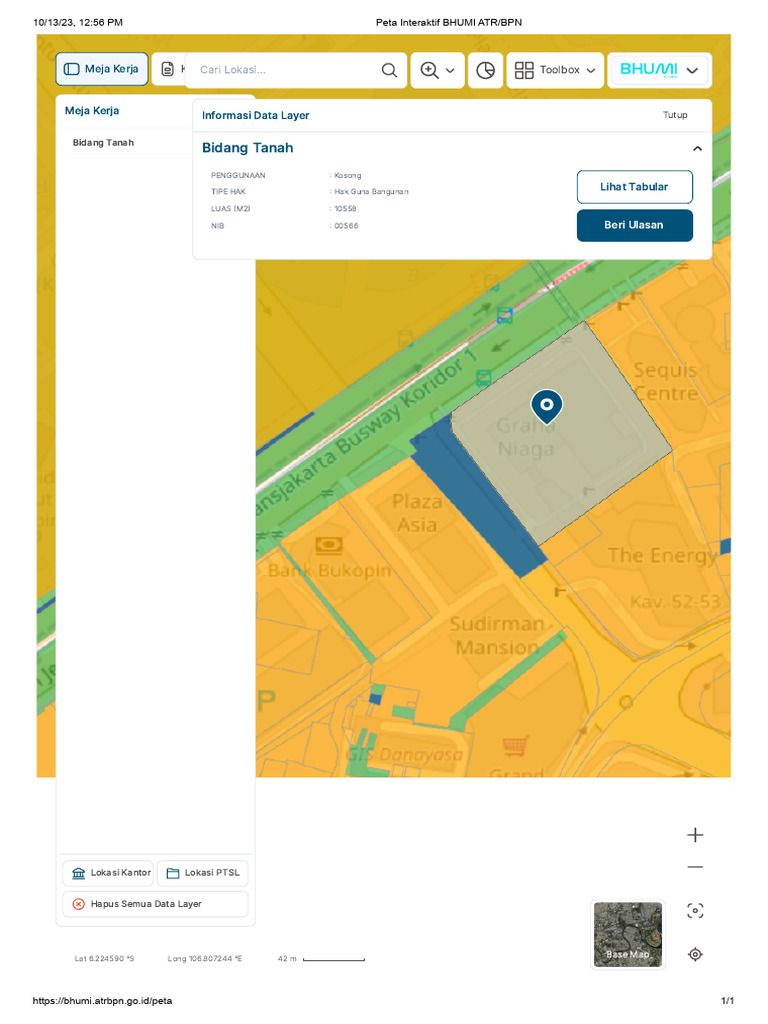This screenshot has width=768, height=1024.
Task: Click the focus extent icon
Action: pos(695,911)
